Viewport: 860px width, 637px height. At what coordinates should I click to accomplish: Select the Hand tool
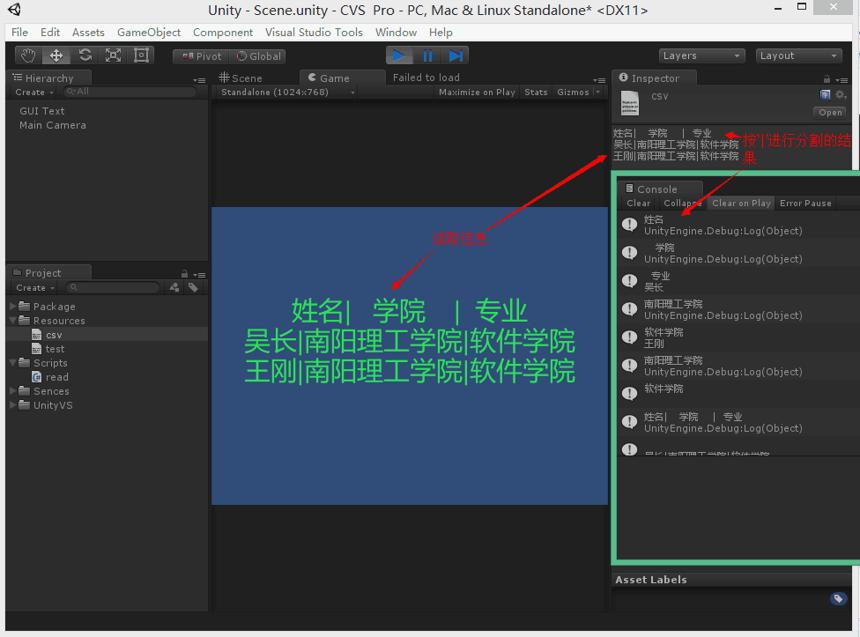click(x=28, y=55)
